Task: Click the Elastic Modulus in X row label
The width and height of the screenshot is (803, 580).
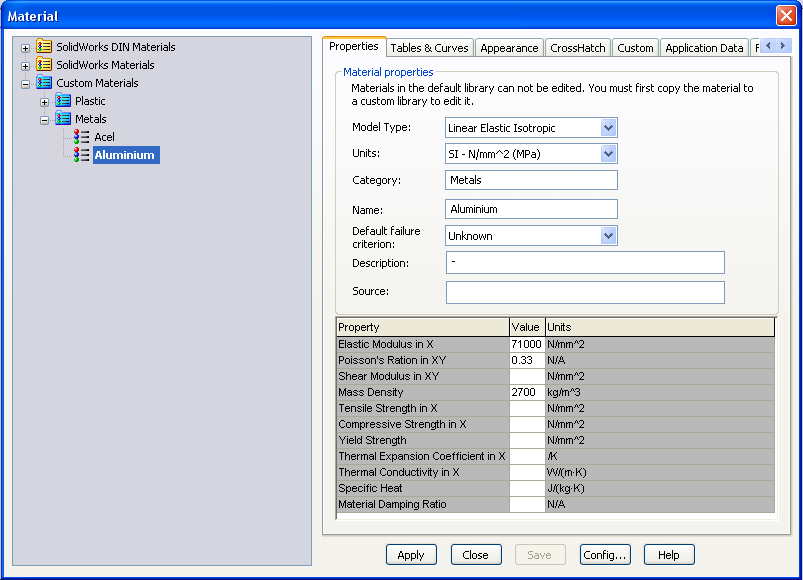Action: point(422,344)
